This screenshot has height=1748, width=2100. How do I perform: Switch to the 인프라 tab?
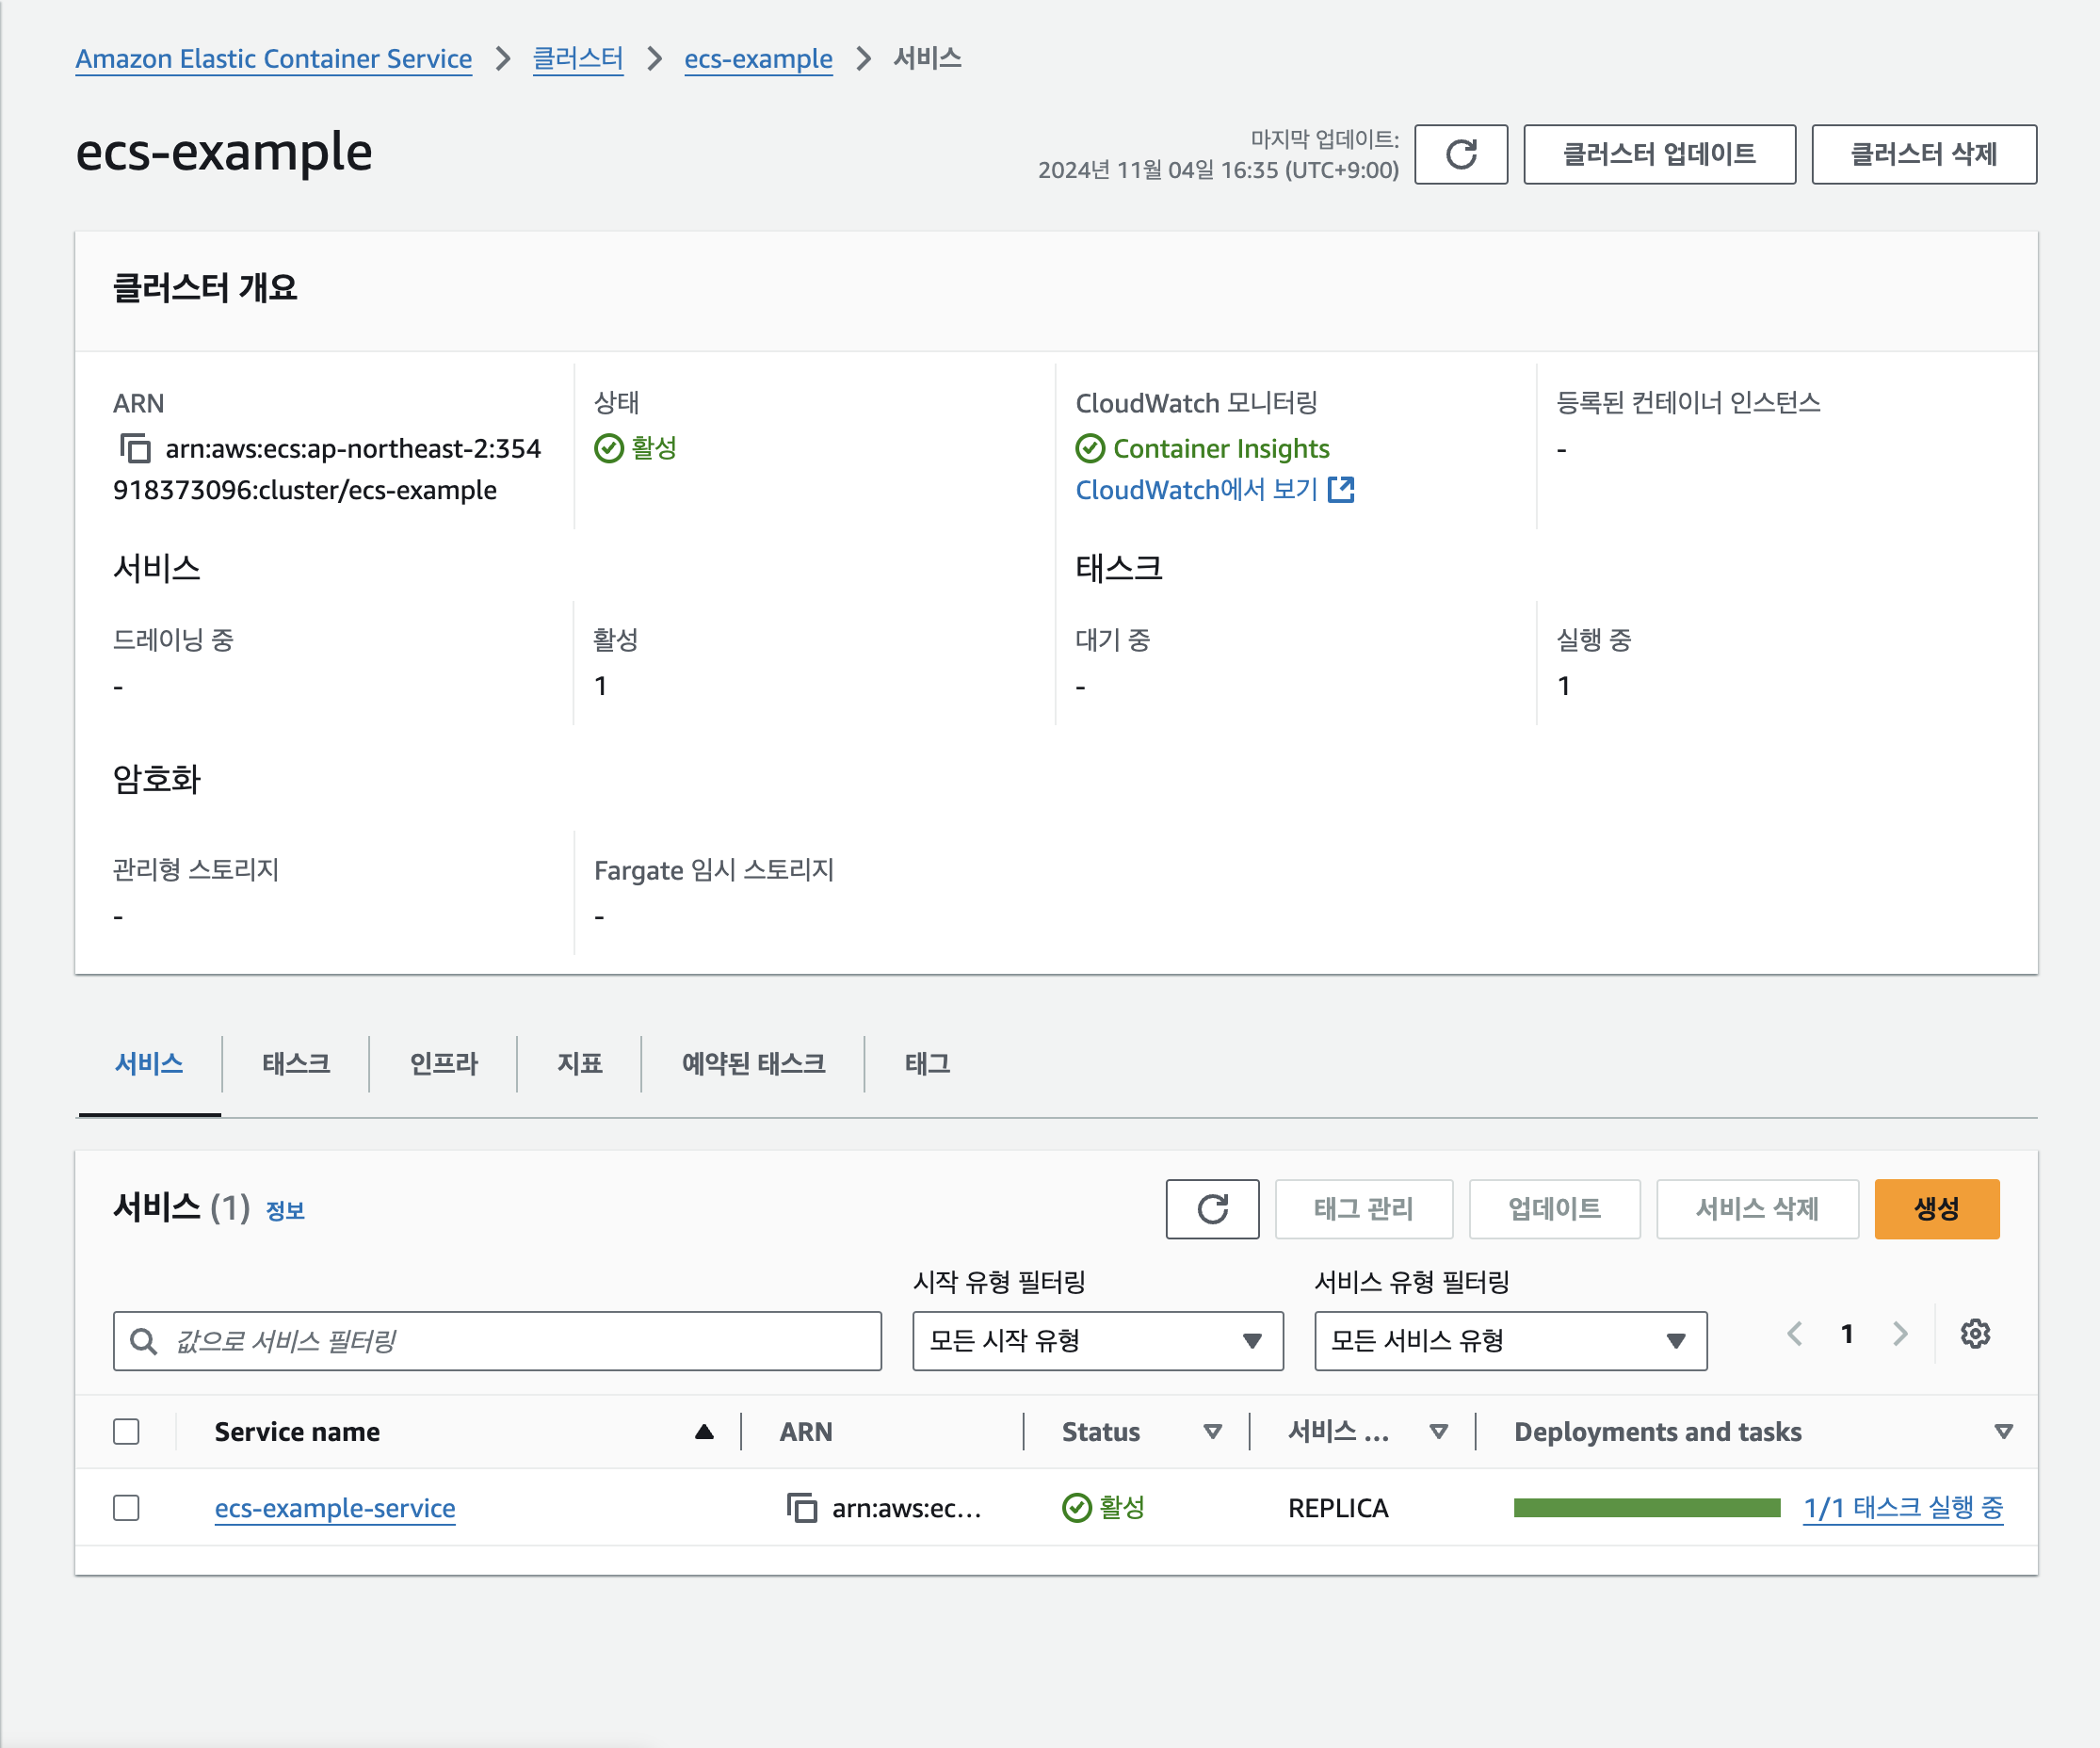click(443, 1064)
